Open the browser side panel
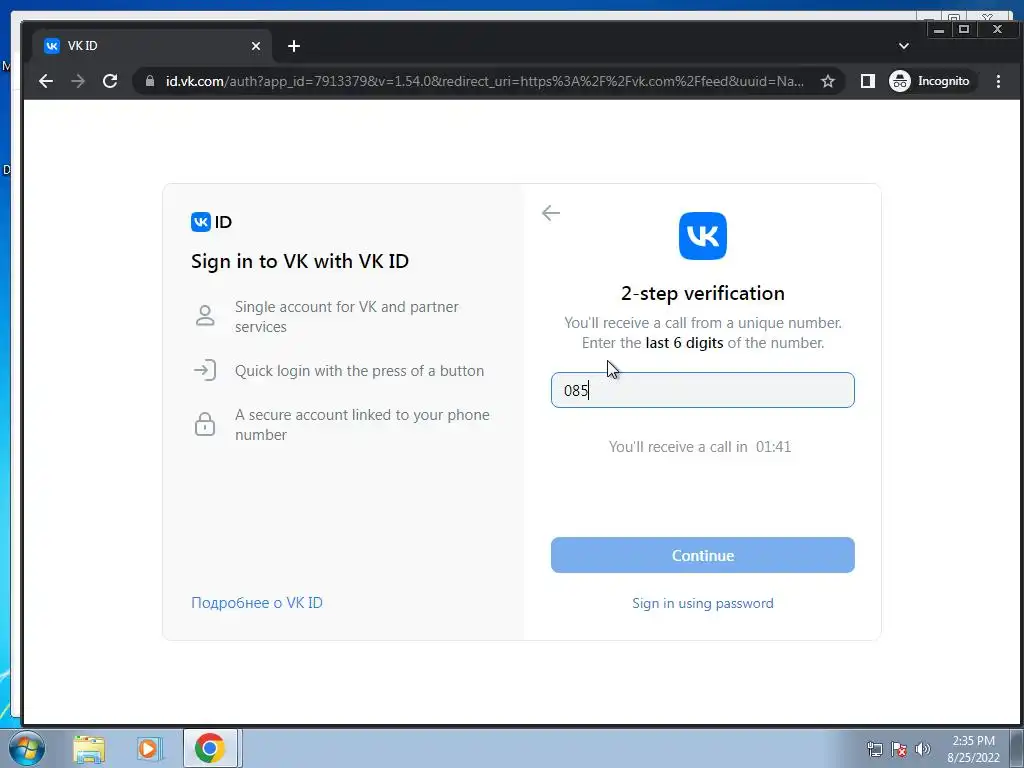Viewport: 1024px width, 768px height. point(867,81)
